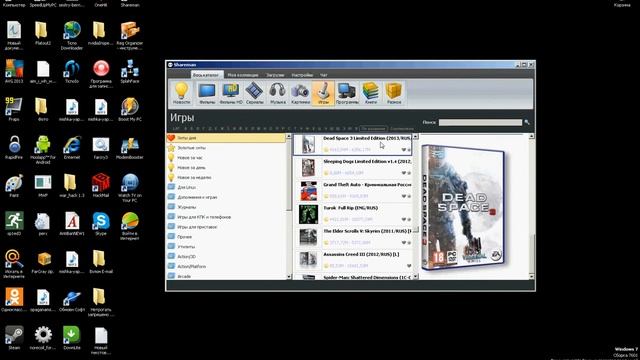Select the Золотые хиты list row
The image size is (640, 360).
226,148
